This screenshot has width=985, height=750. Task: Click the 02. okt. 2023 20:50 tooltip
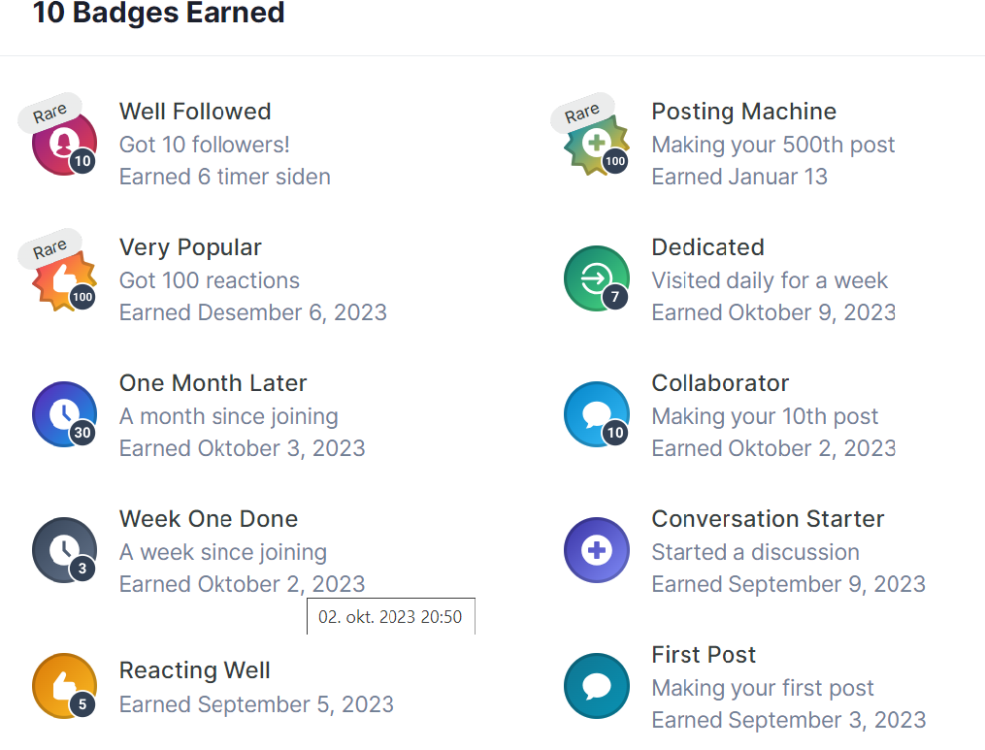(x=390, y=617)
